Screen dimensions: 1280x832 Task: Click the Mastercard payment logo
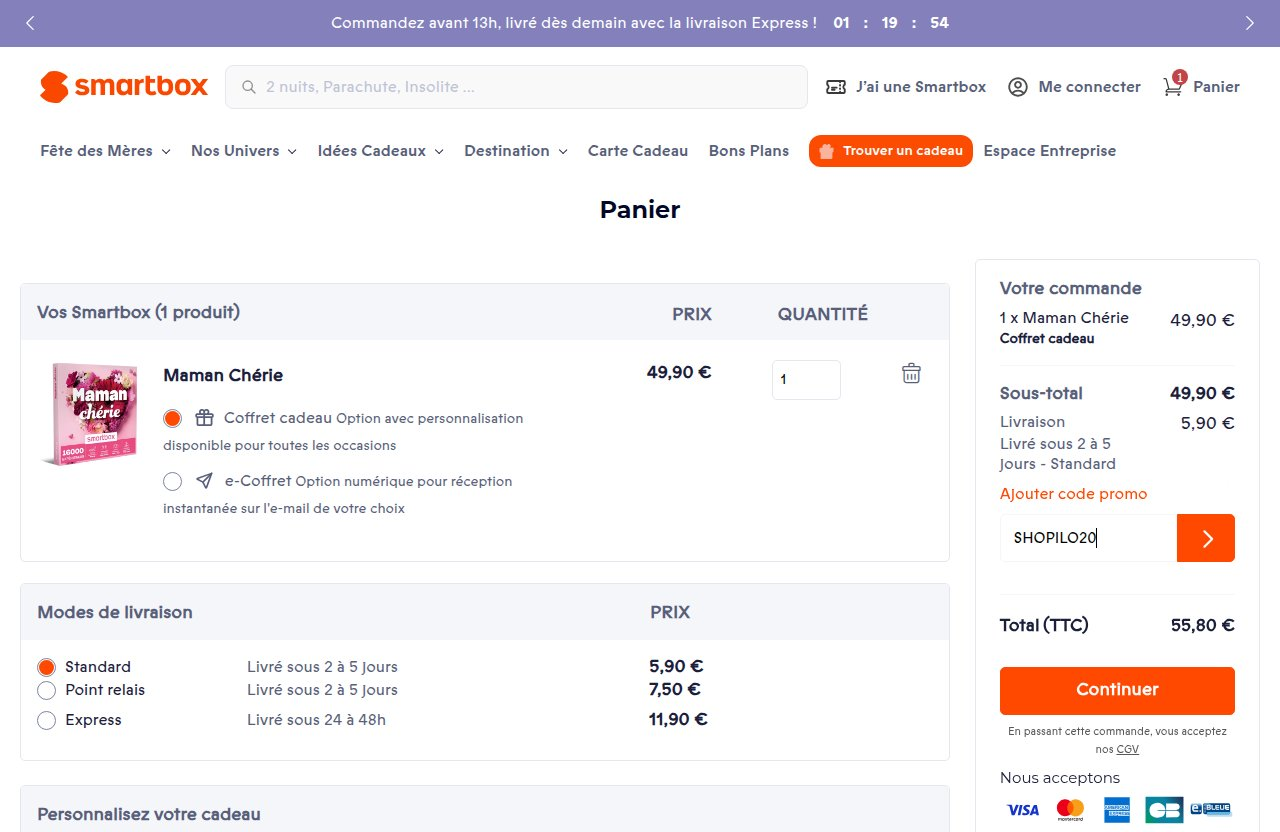[1070, 809]
